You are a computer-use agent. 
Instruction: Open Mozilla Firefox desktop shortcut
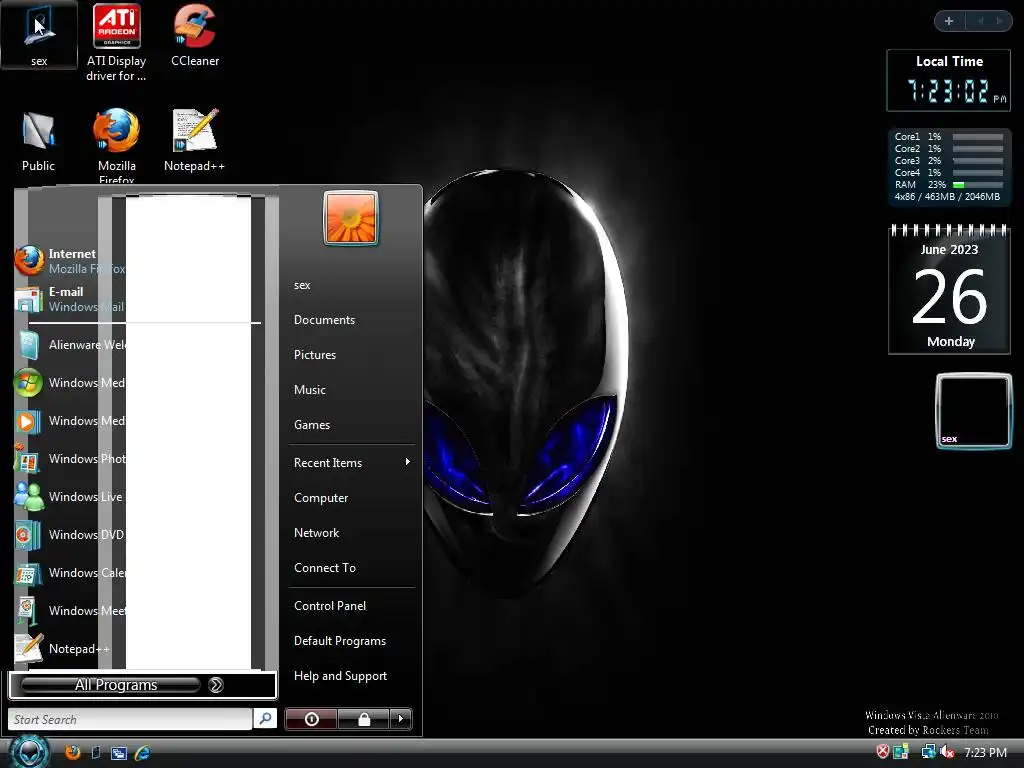coord(116,146)
